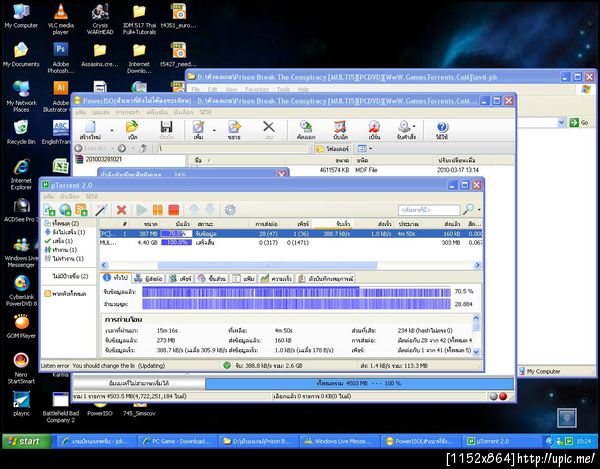Open µTorrent Files tab

(x=244, y=279)
